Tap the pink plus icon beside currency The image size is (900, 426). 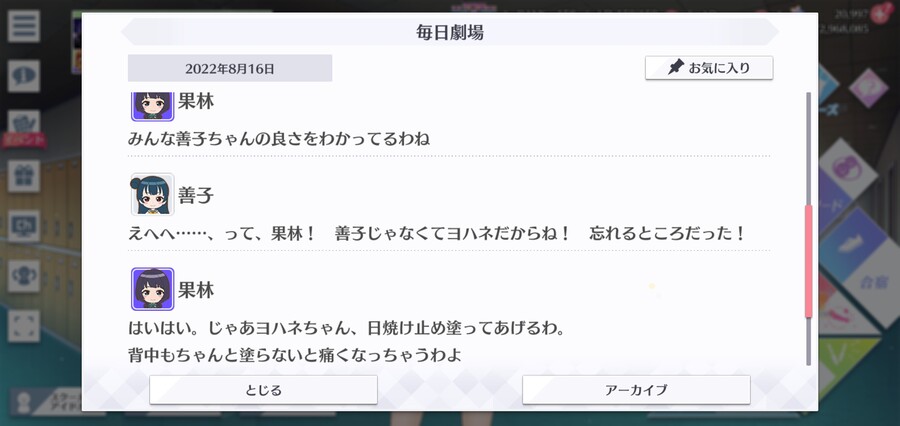tap(880, 13)
